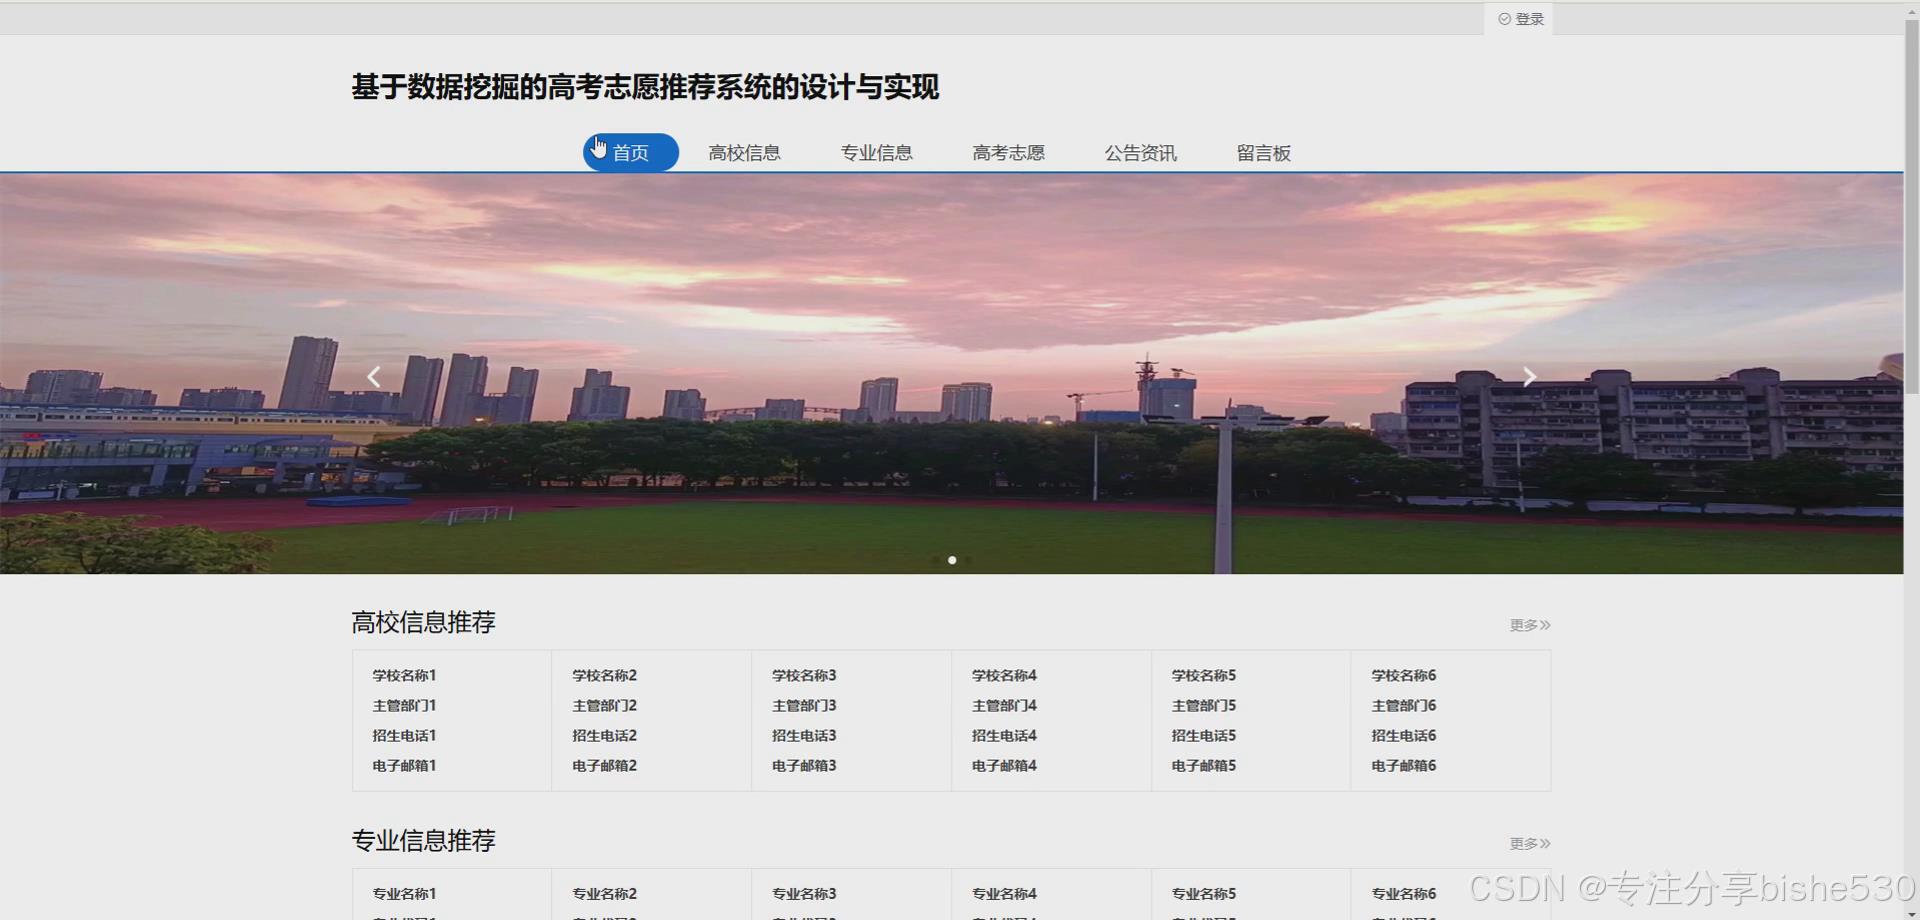1920x920 pixels.
Task: Select the 高考志愿 menu item
Action: [1008, 153]
